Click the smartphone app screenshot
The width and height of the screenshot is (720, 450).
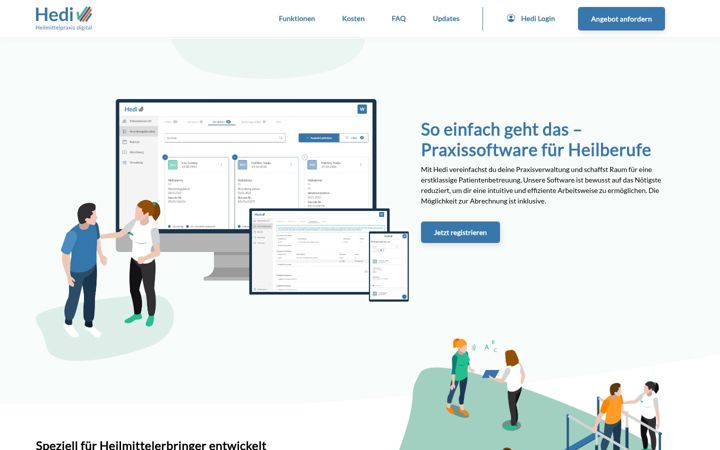388,266
